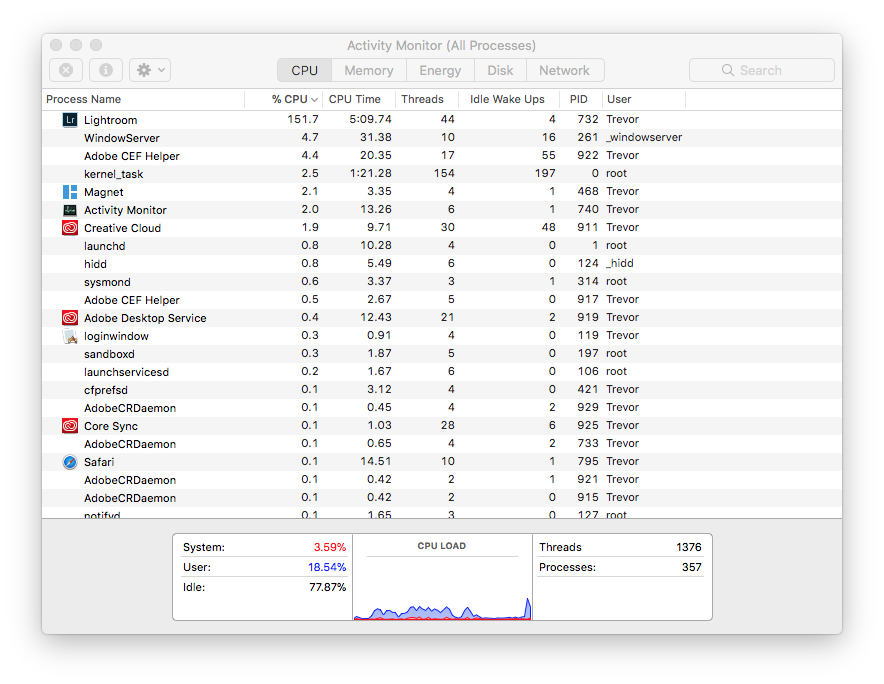Screen dimensions: 884x684
Task: Sort processes by Threads column
Action: click(x=424, y=99)
